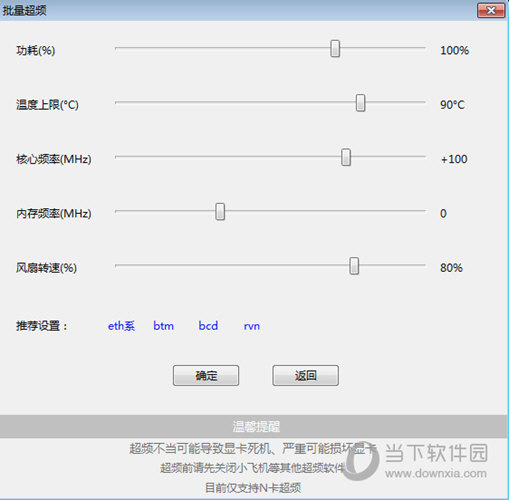Click the 批量超频 window title
The width and height of the screenshot is (509, 500).
pos(24,11)
